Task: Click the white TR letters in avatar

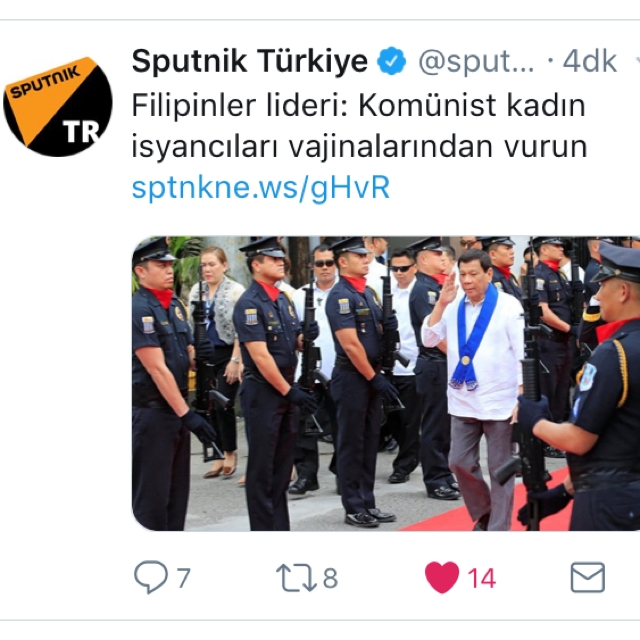Action: tap(81, 131)
